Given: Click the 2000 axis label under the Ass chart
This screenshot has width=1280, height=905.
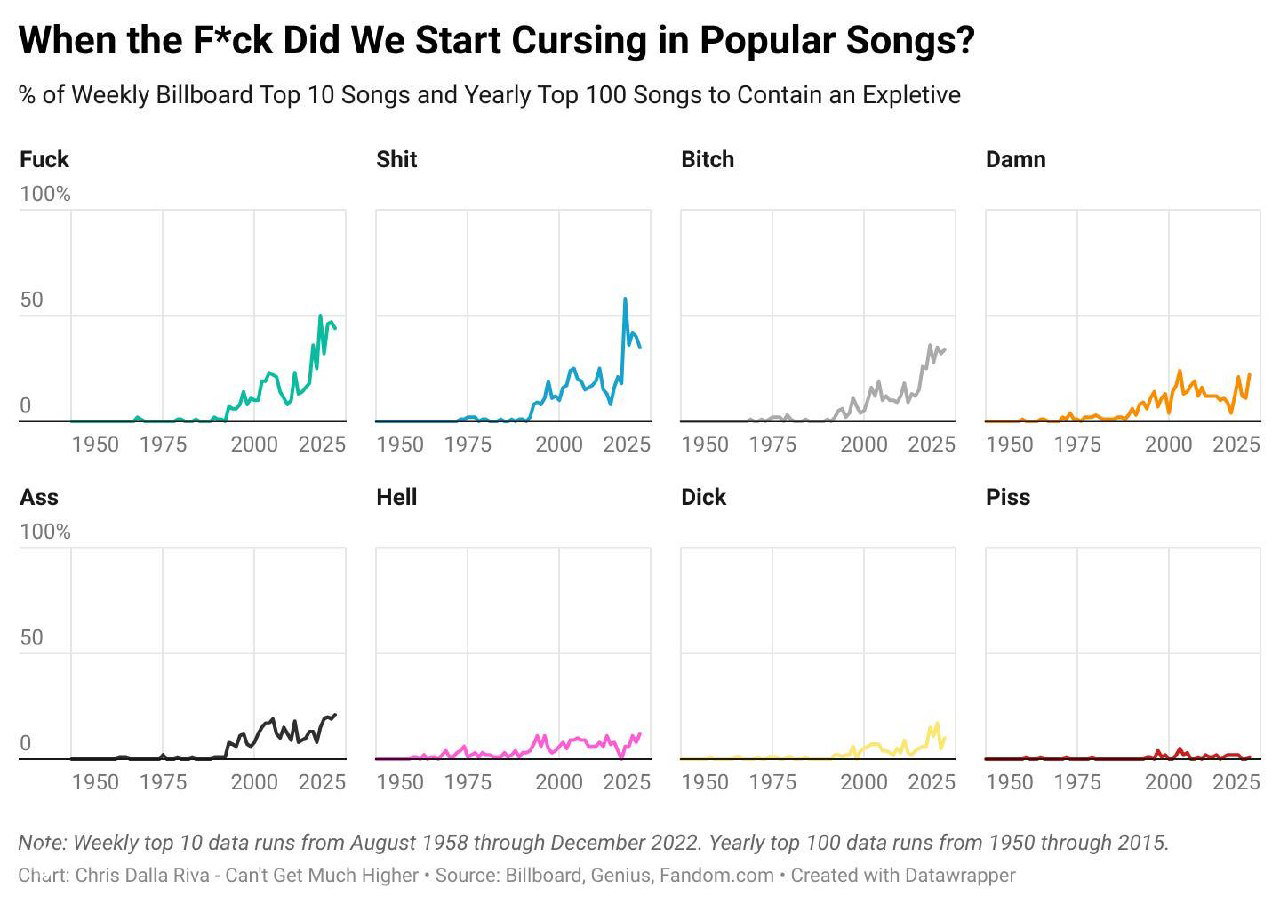Looking at the screenshot, I should pyautogui.click(x=254, y=782).
